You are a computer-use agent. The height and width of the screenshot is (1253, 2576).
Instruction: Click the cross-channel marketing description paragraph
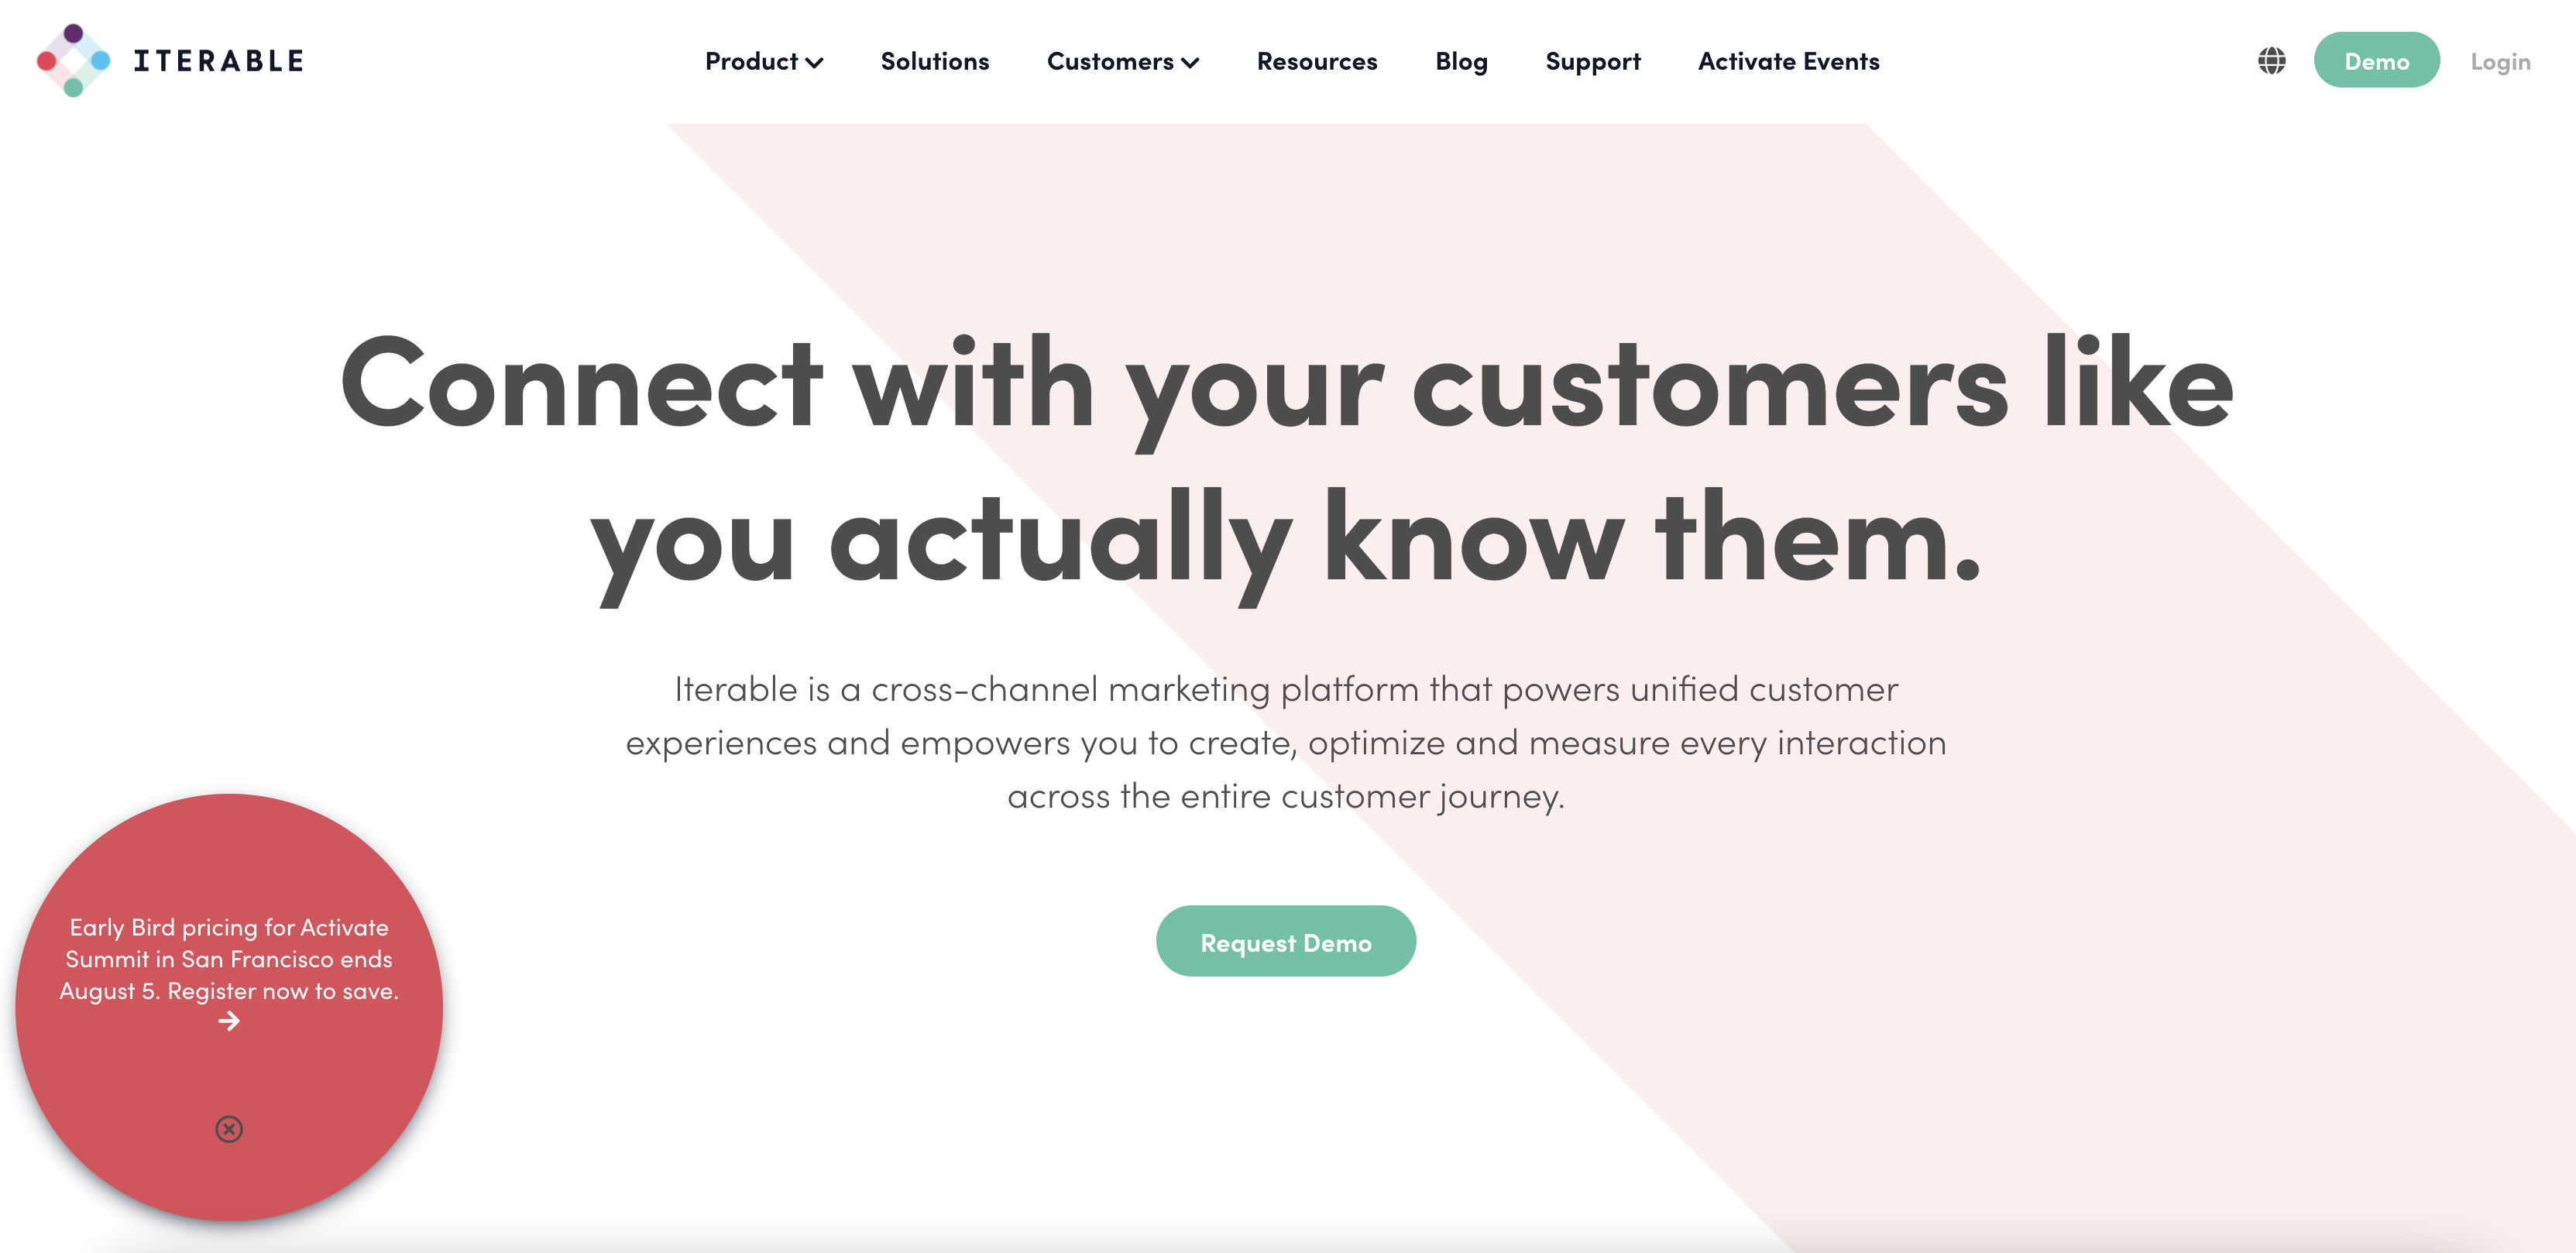[x=1286, y=743]
